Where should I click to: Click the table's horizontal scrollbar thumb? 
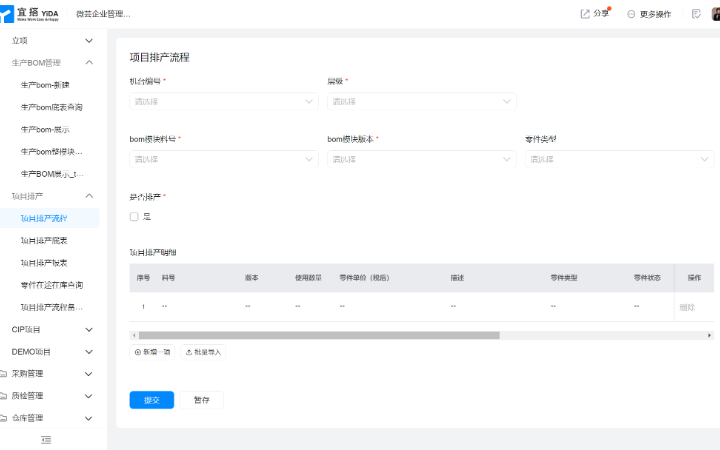(319, 336)
